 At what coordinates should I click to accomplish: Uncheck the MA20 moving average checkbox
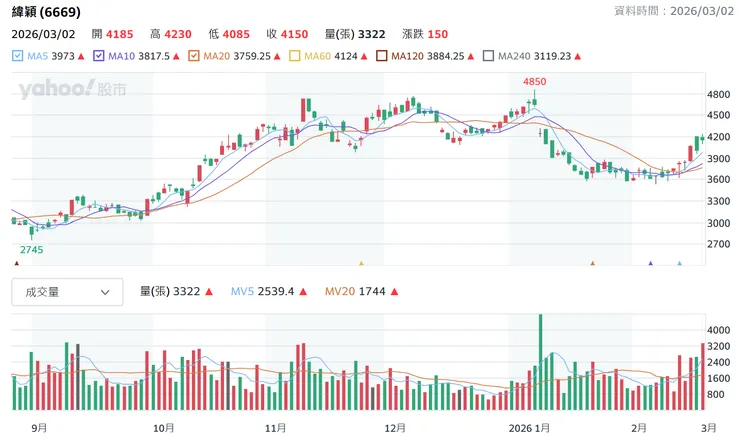(193, 56)
